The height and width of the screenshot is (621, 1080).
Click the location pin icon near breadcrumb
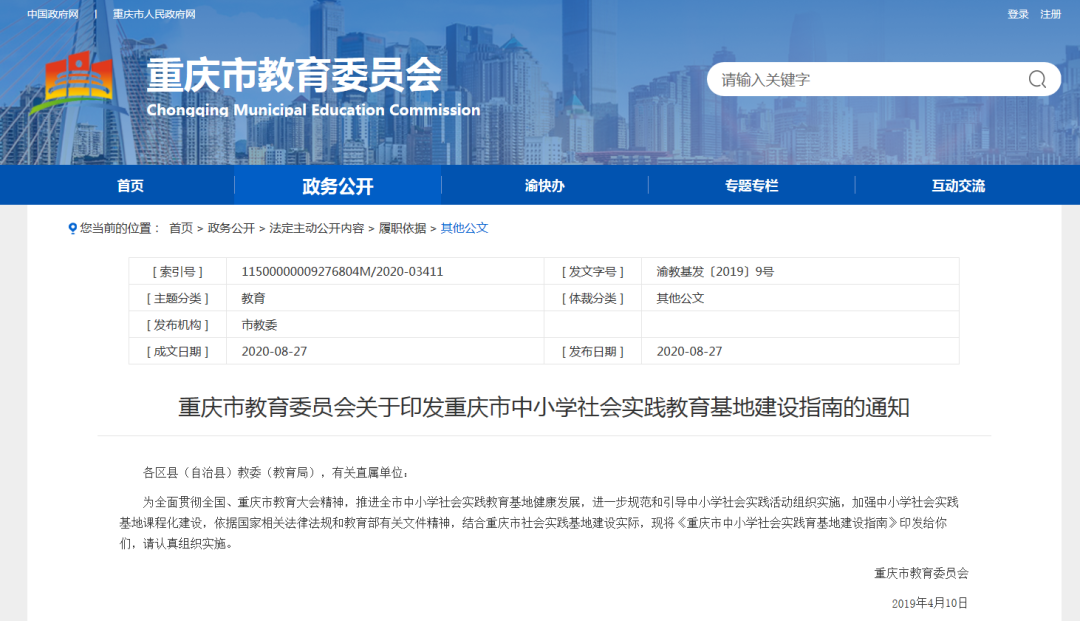(x=70, y=227)
